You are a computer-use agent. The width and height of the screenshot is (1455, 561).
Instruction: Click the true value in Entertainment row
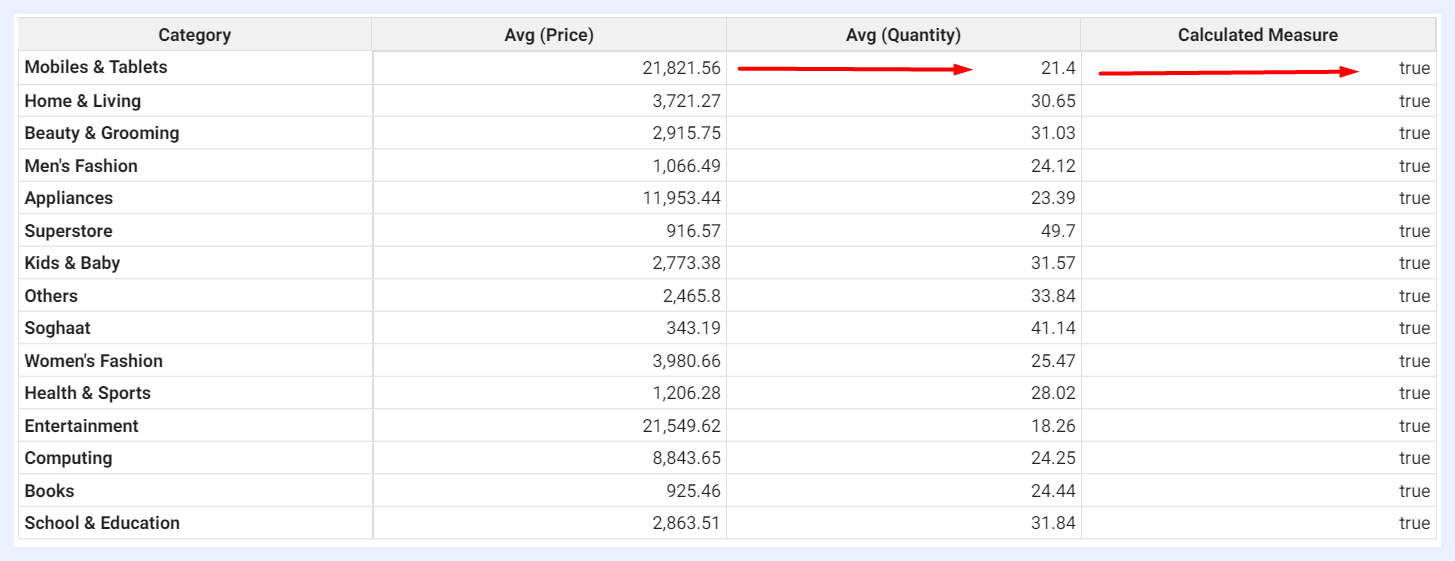pyautogui.click(x=1415, y=426)
